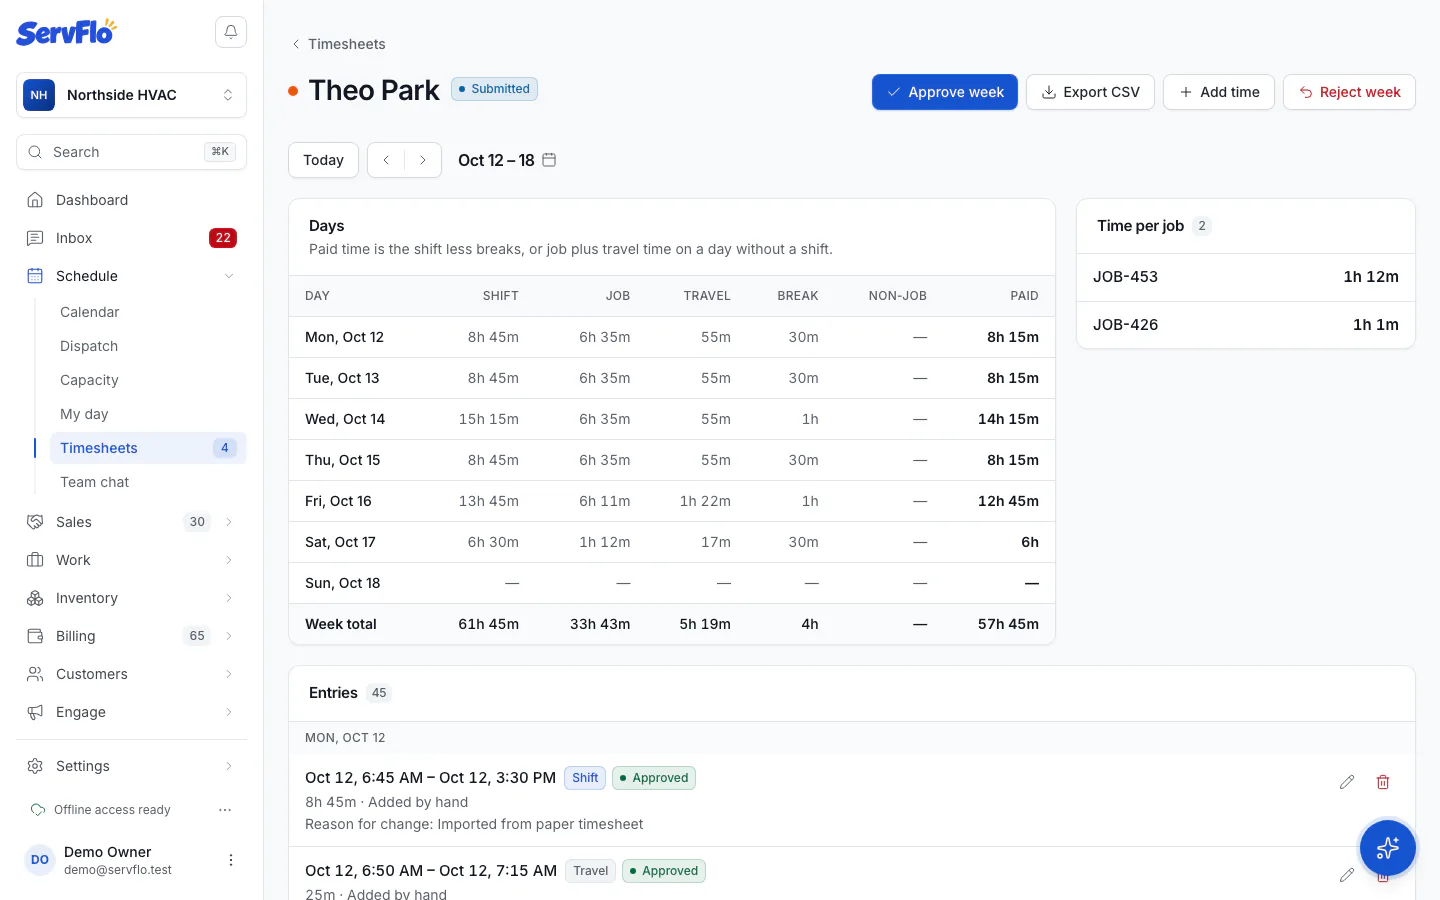This screenshot has height=900, width=1440.
Task: Open JOB-426 in Time per job
Action: tap(1246, 325)
